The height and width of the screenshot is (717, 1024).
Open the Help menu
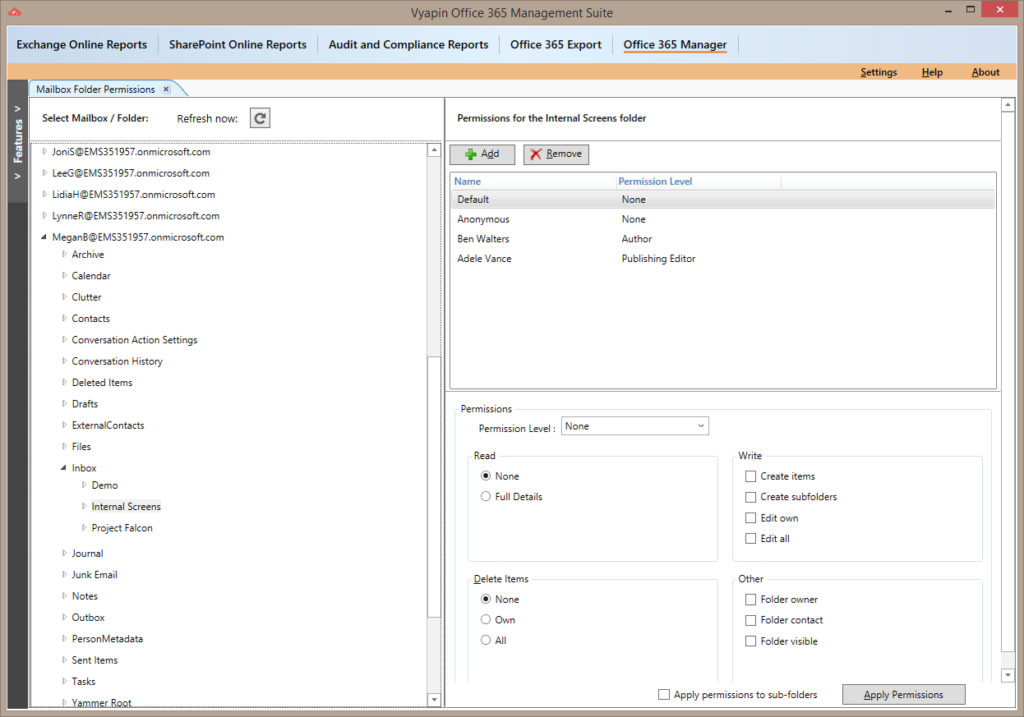click(932, 72)
